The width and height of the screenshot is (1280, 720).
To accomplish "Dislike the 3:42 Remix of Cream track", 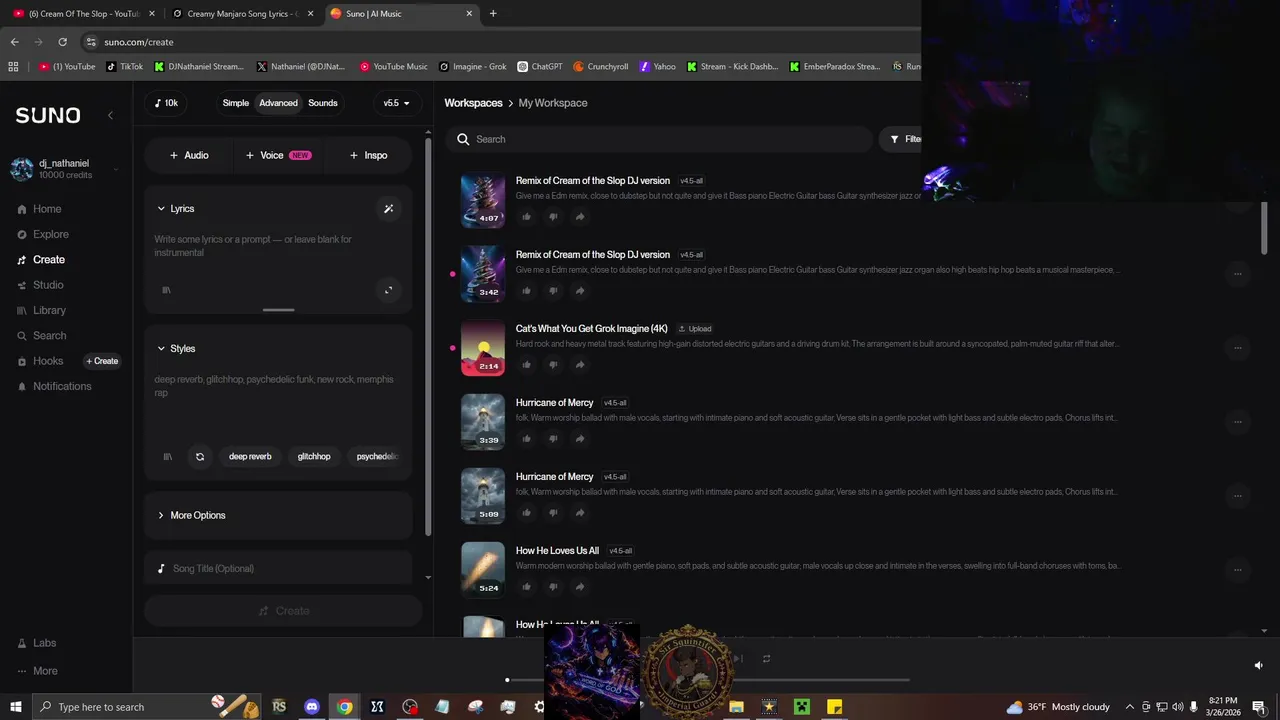I will (553, 291).
